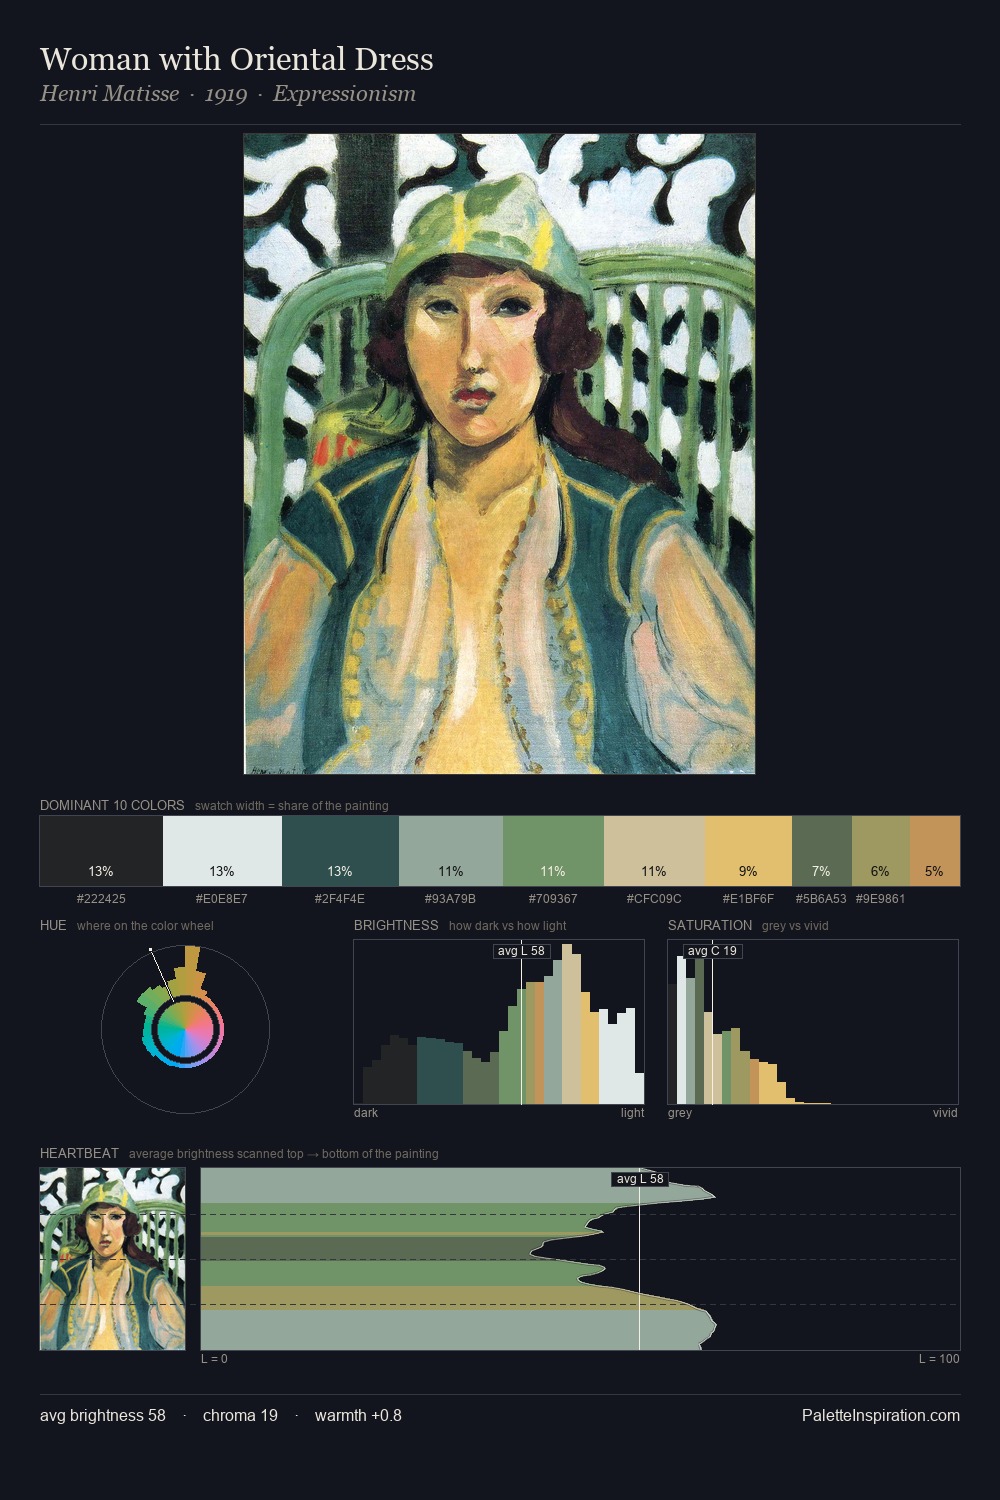
Task: Click the hex code '#5B6A53'
Action: (x=821, y=898)
